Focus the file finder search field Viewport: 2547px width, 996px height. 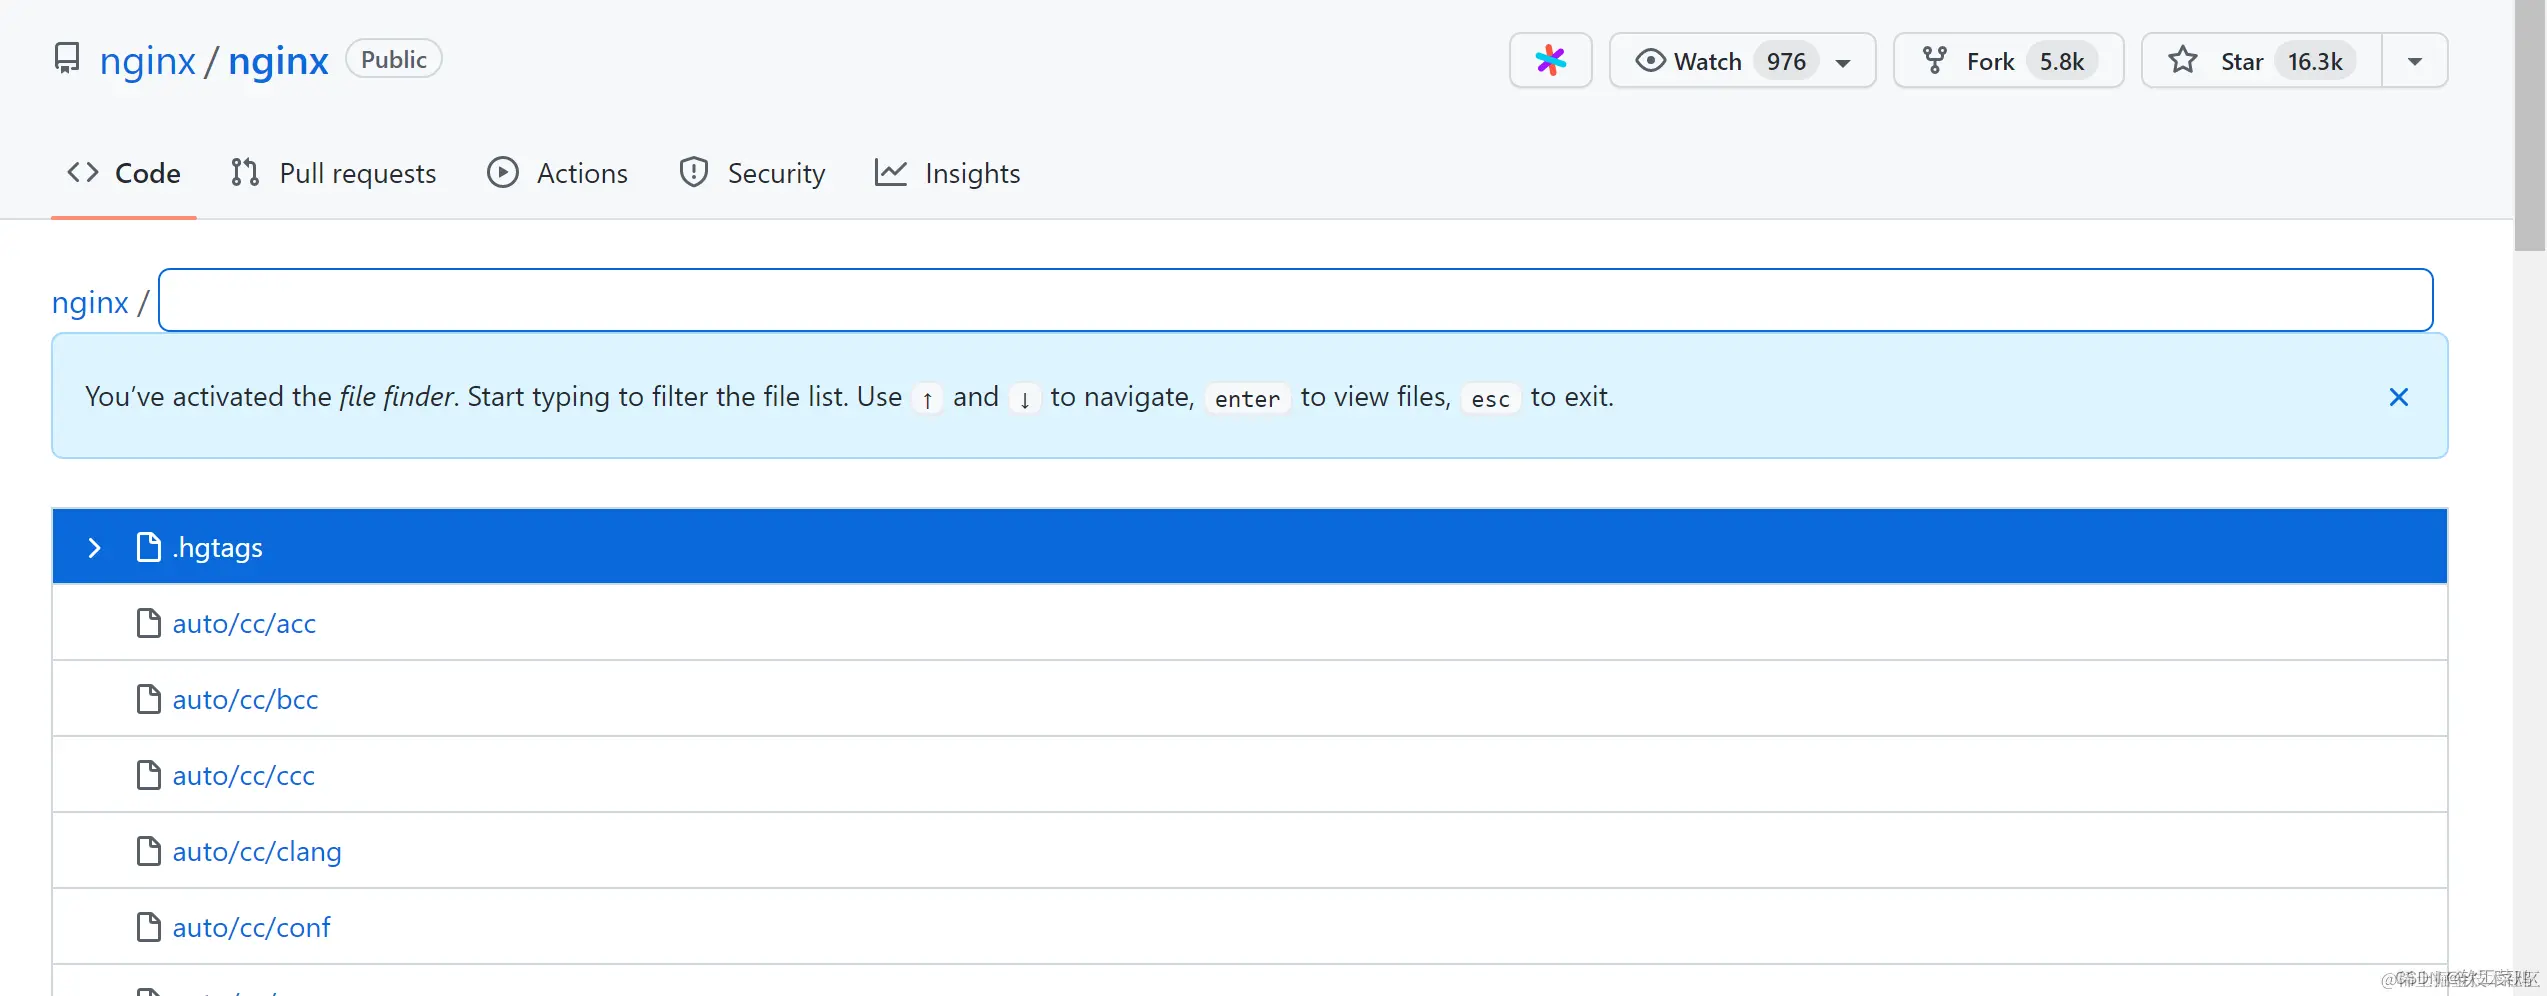point(1296,300)
